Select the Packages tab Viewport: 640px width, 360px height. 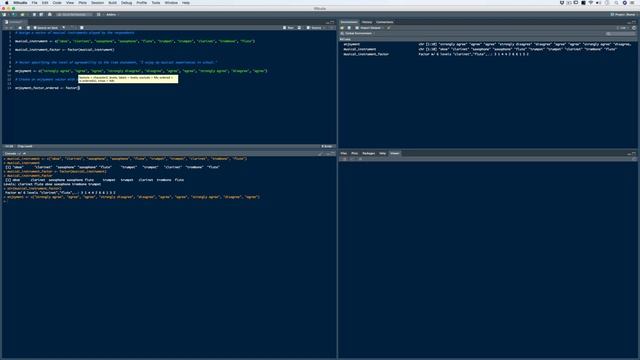(369, 153)
